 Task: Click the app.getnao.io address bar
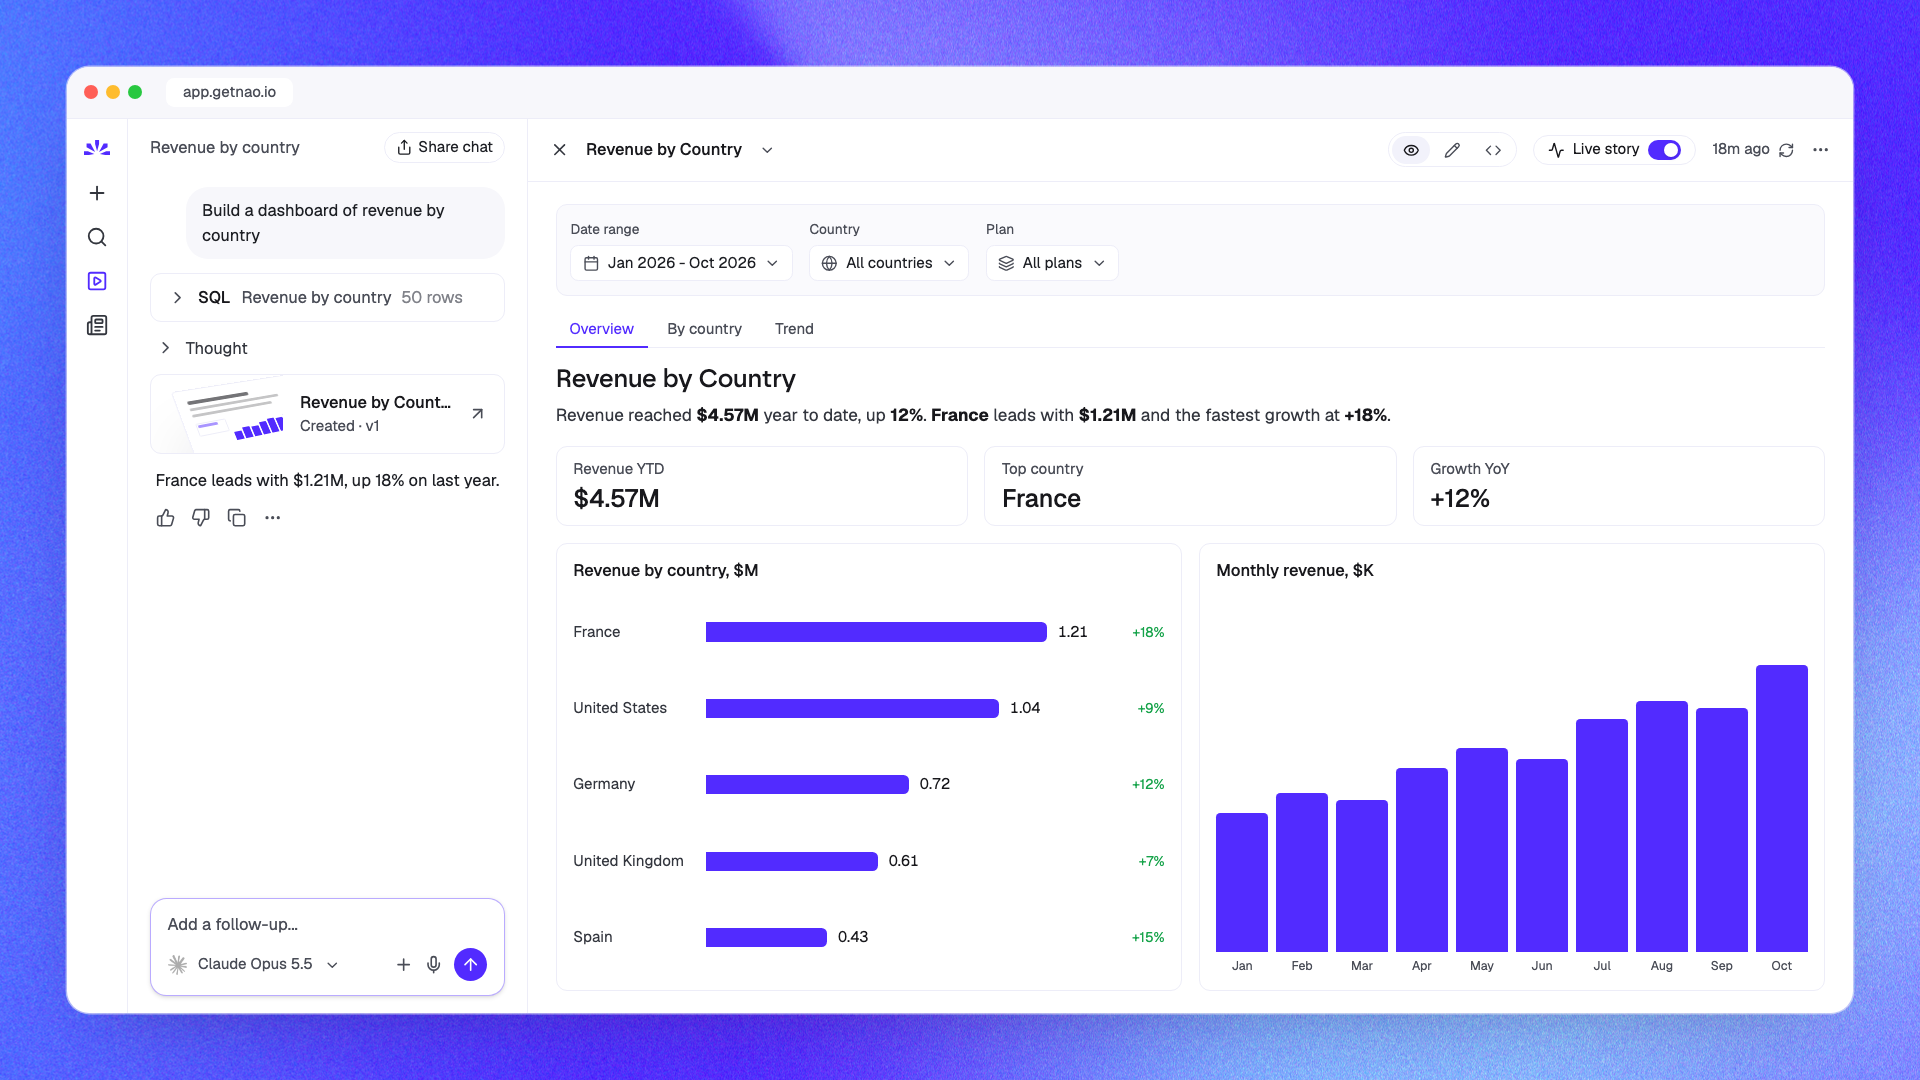[x=229, y=92]
